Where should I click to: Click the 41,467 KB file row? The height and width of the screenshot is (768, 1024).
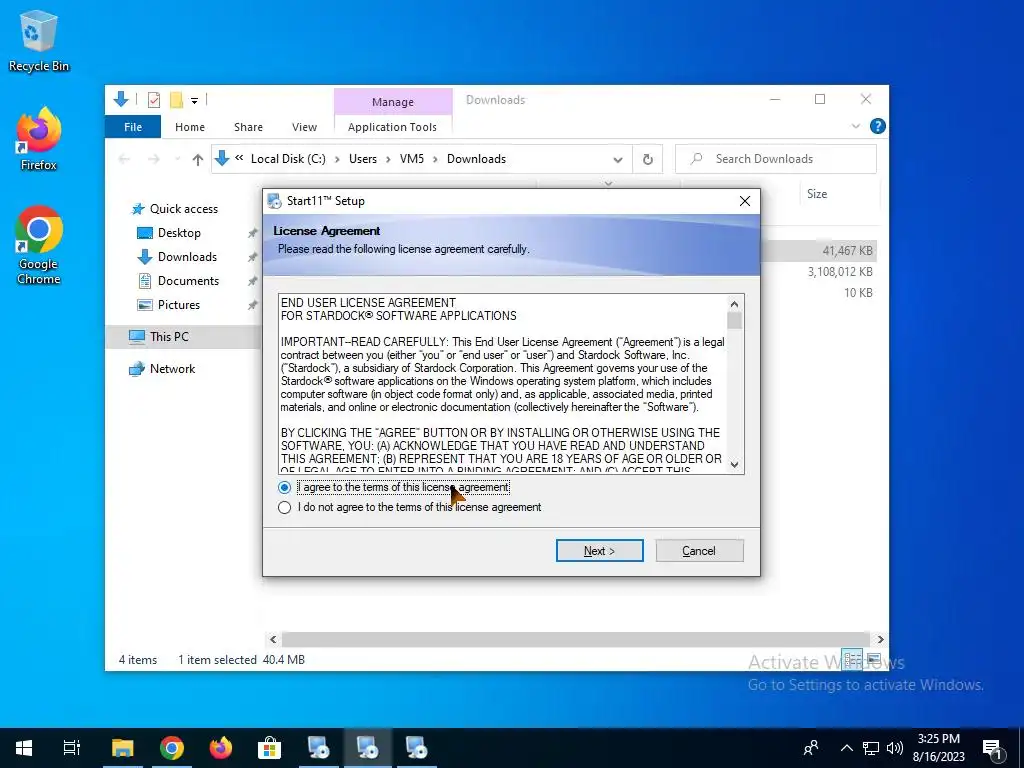tap(819, 251)
